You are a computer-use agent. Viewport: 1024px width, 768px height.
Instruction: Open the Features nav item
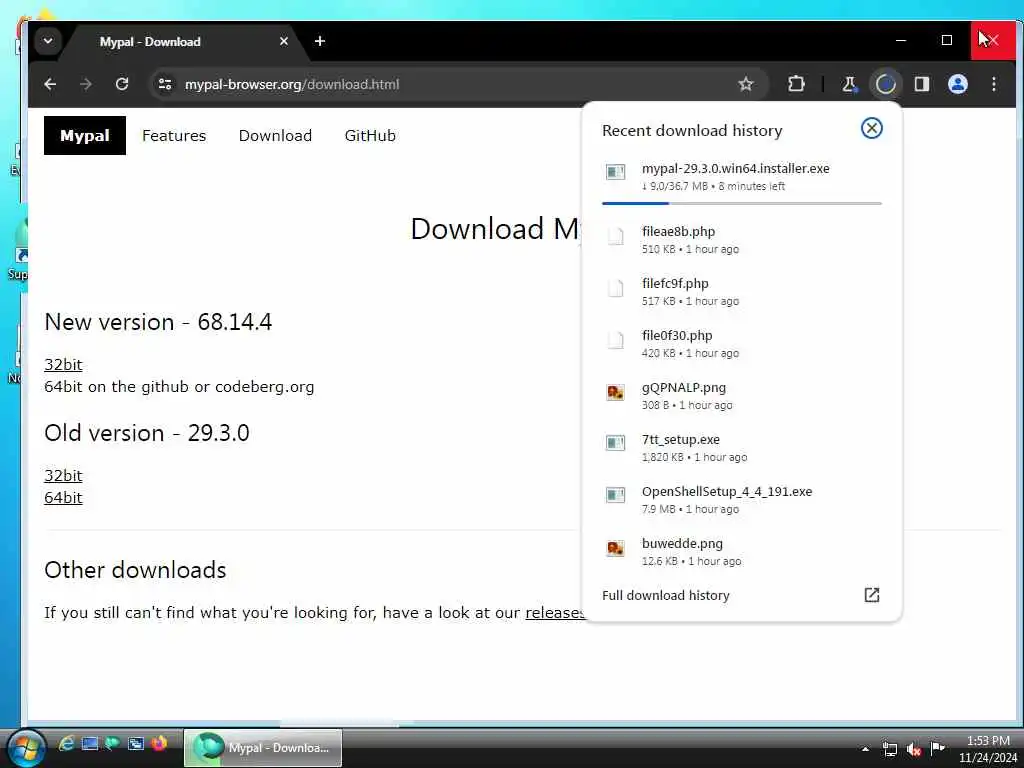click(x=174, y=135)
